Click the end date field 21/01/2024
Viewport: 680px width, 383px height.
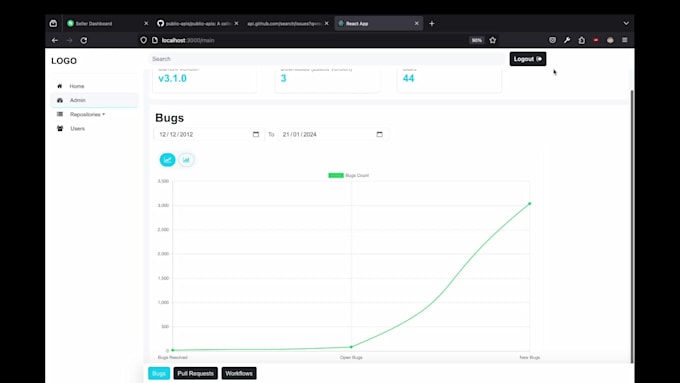click(x=333, y=134)
